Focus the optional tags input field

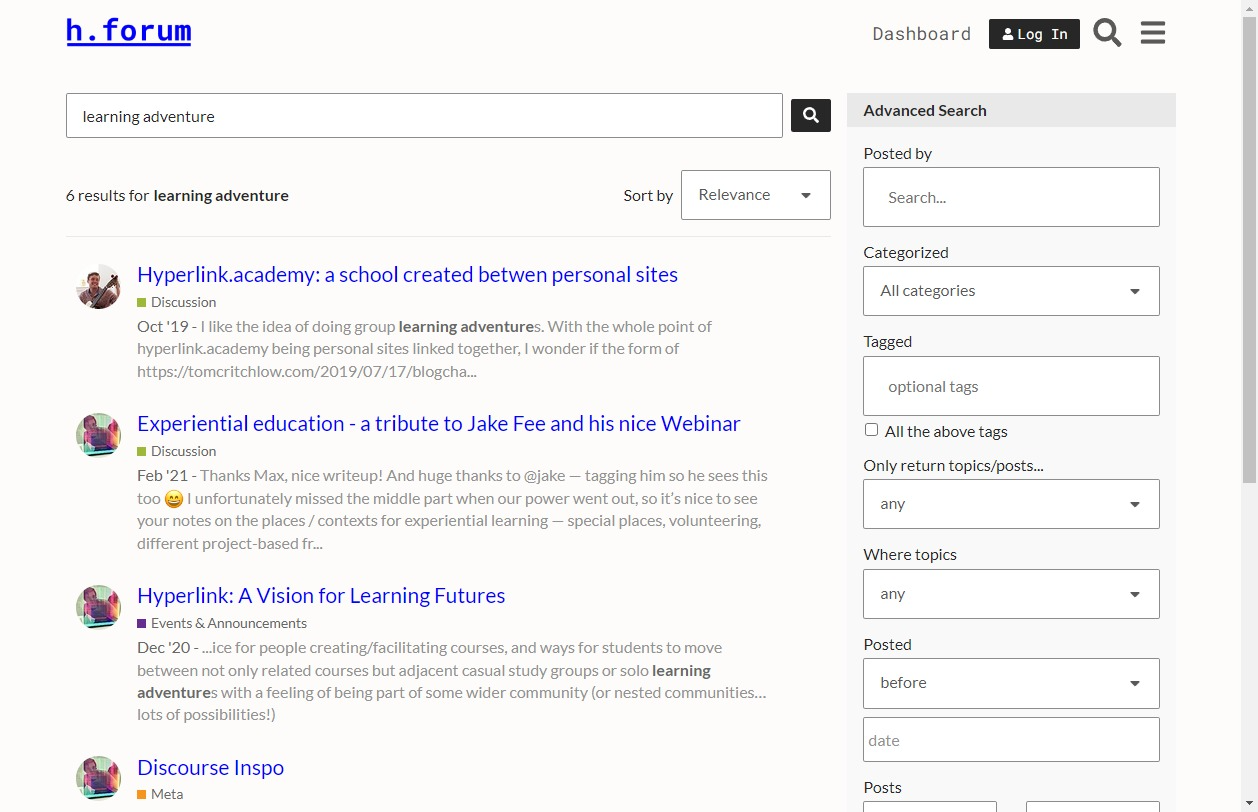pos(1011,386)
